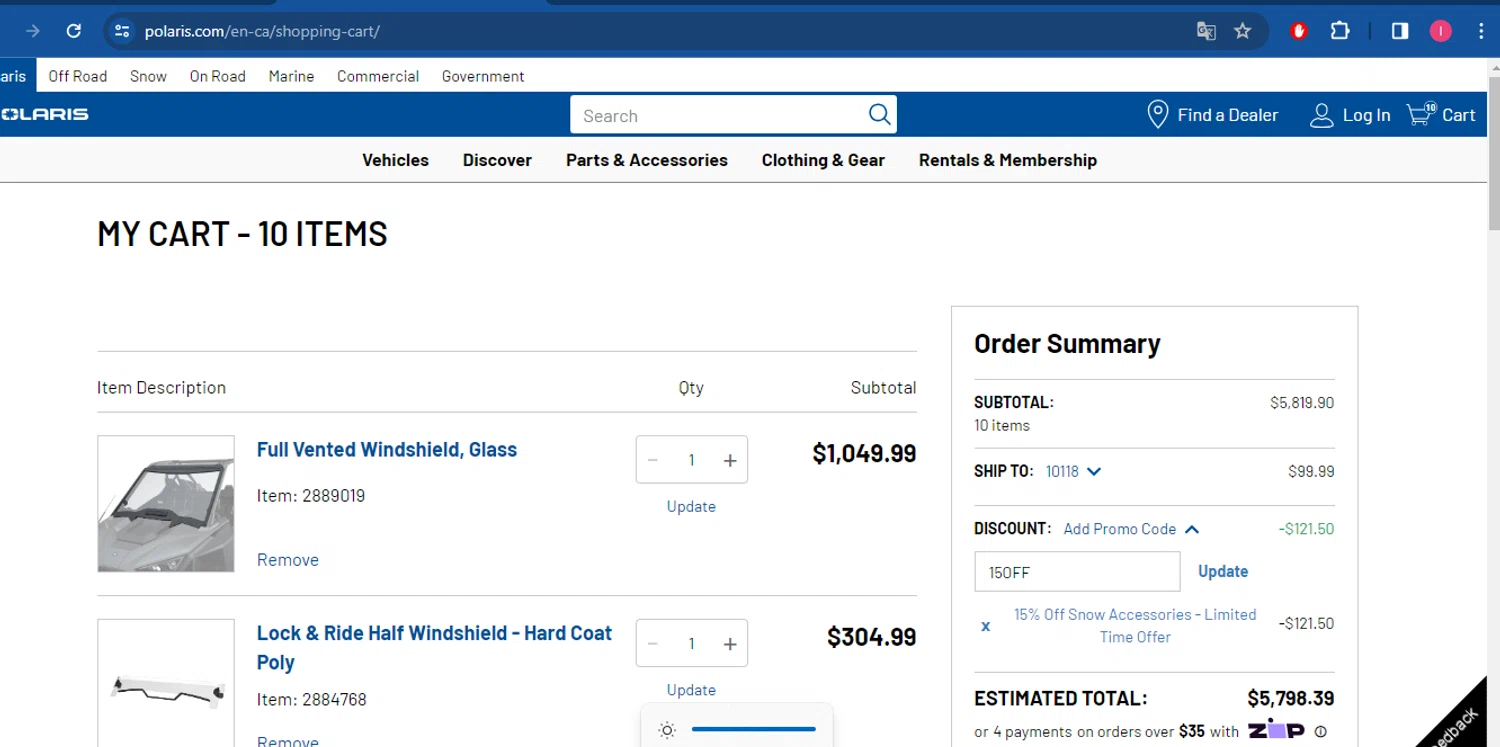This screenshot has height=747, width=1500.
Task: Click the Find a Dealer link
Action: tap(1228, 115)
